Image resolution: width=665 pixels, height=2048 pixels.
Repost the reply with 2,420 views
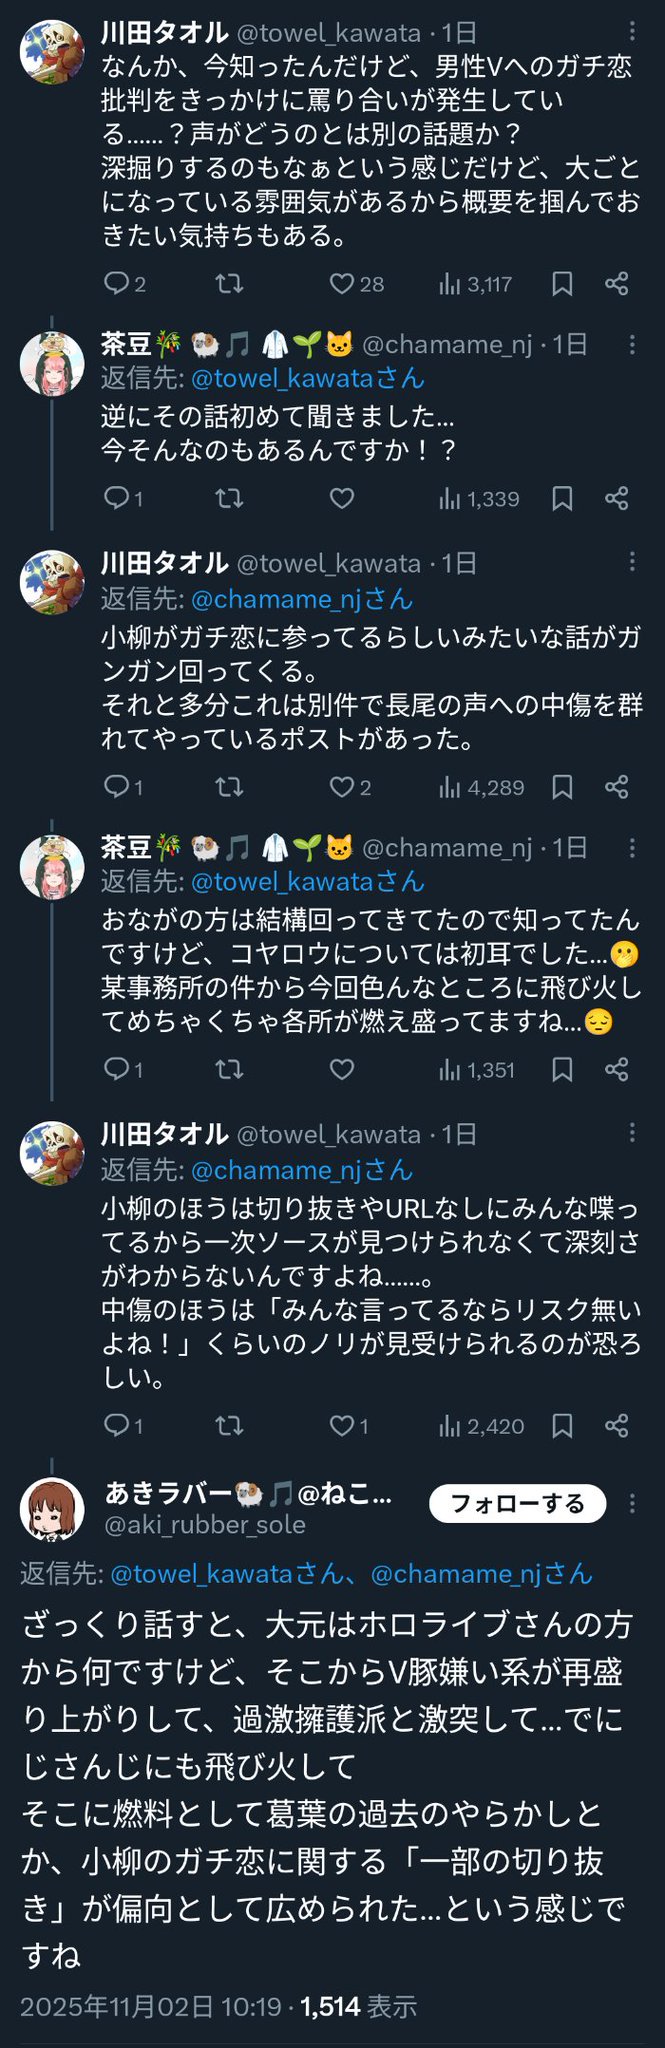click(229, 1426)
